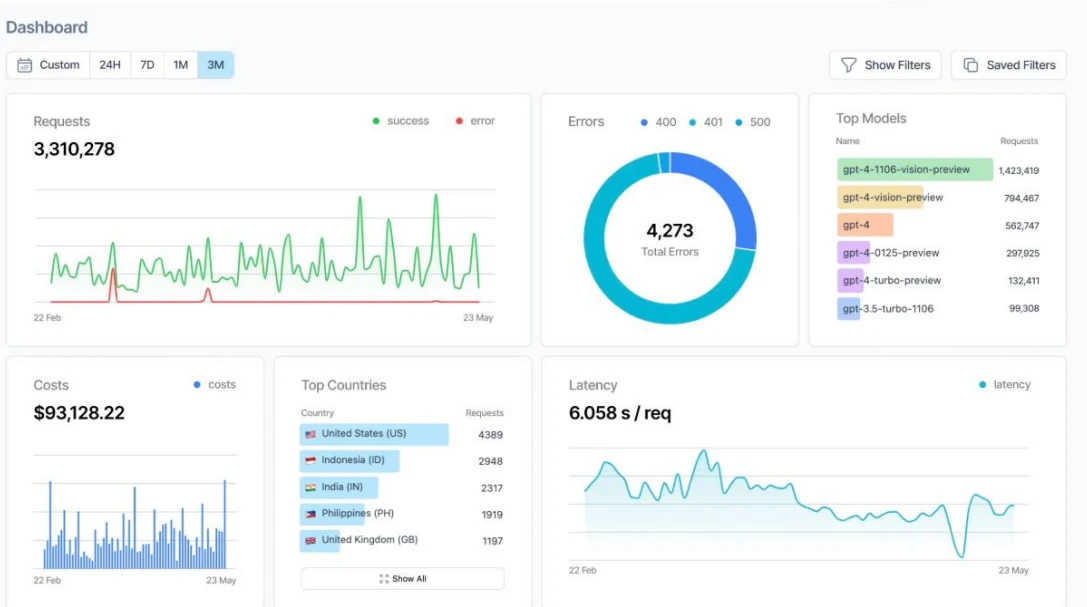Viewport: 1087px width, 607px height.
Task: Click the United Kingdom flag icon
Action: 310,540
